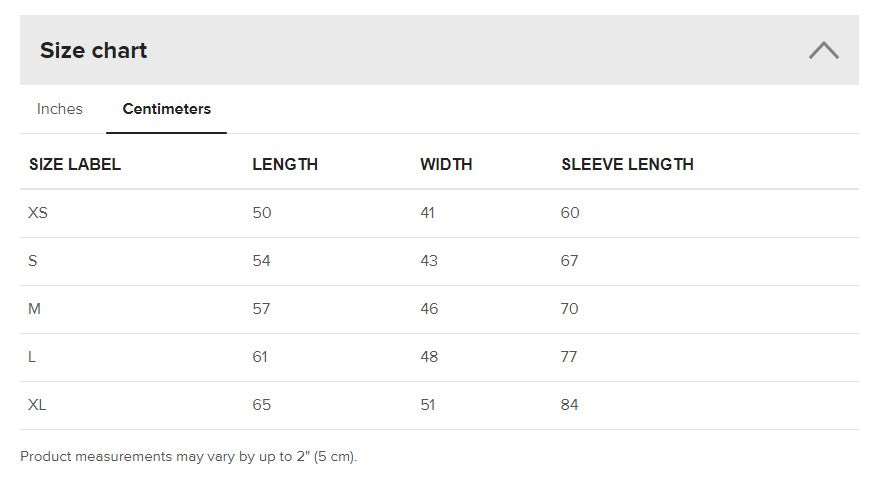Switch to the Inches tab
Screen dimensions: 877x496
point(60,109)
